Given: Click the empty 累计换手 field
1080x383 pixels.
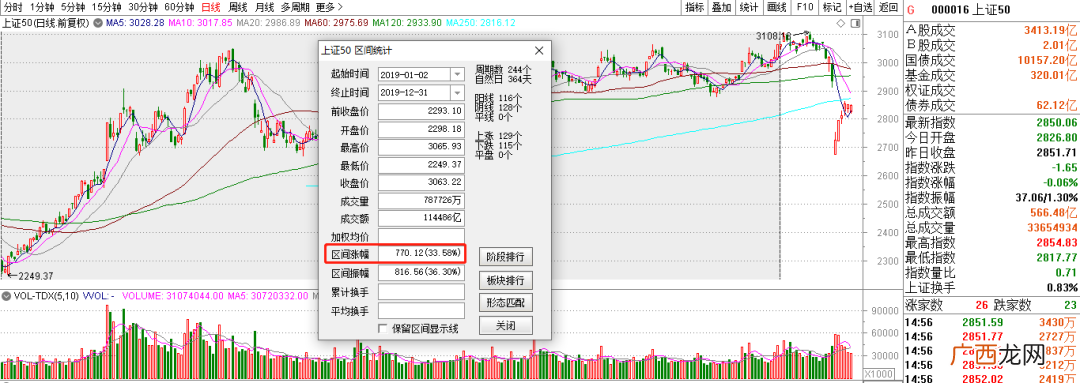Looking at the screenshot, I should (422, 292).
